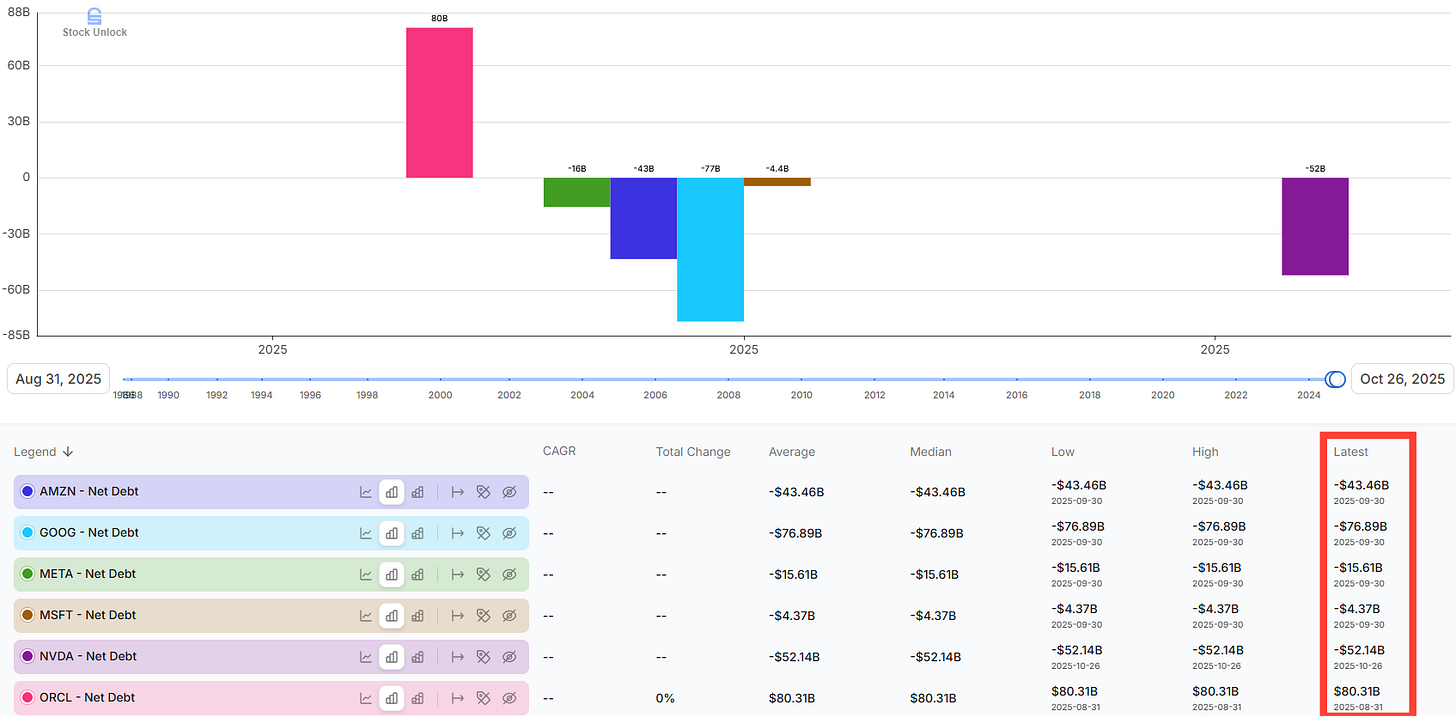Select line chart view for META Net Debt
This screenshot has width=1456, height=716.
point(365,574)
